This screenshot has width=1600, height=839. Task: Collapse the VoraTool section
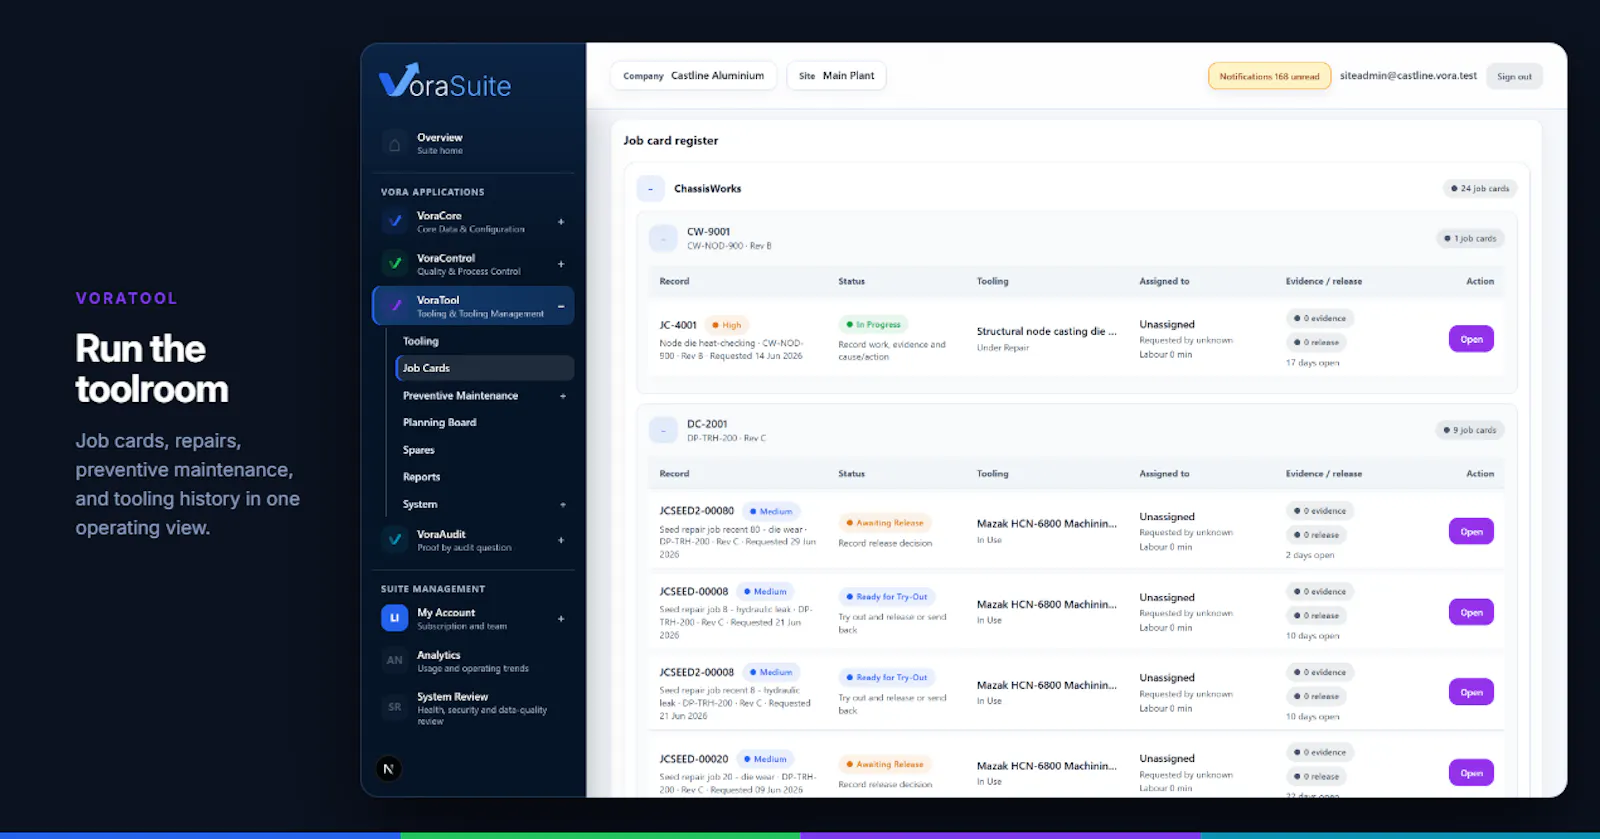coord(561,306)
